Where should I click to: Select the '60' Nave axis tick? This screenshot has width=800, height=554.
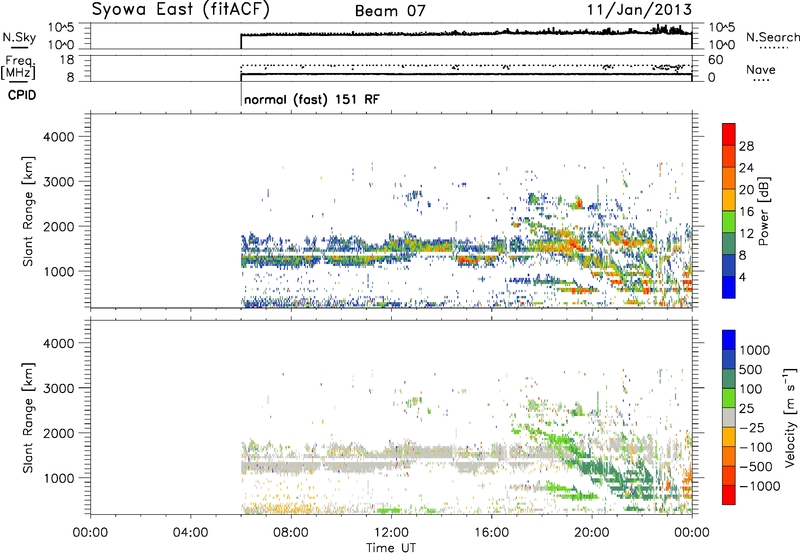click(x=715, y=60)
